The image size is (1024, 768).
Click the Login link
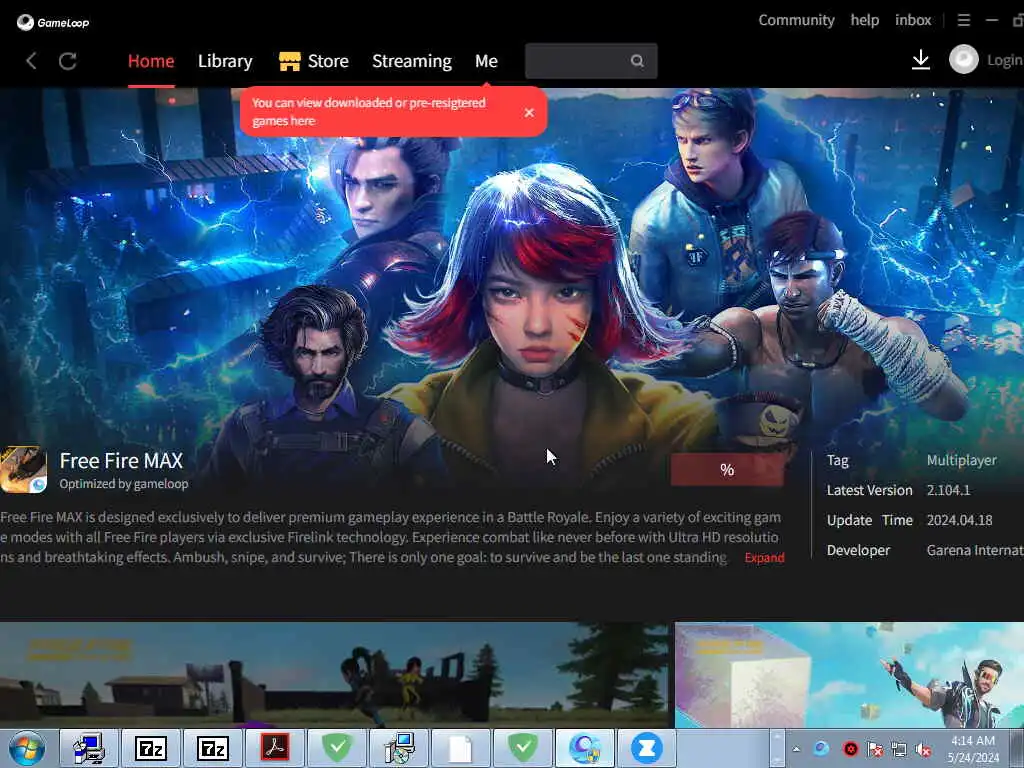tap(1004, 60)
